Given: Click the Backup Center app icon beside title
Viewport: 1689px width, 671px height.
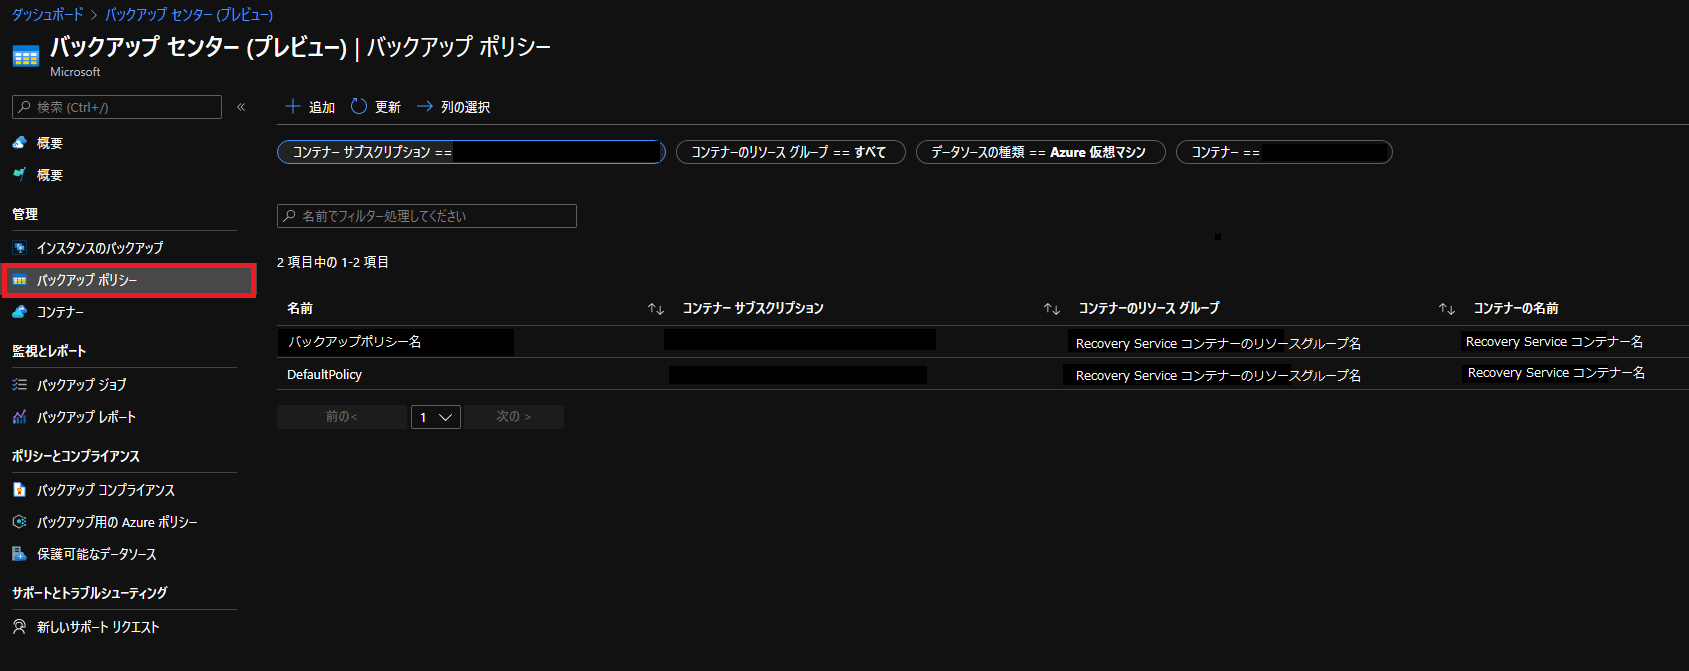Looking at the screenshot, I should tap(26, 57).
